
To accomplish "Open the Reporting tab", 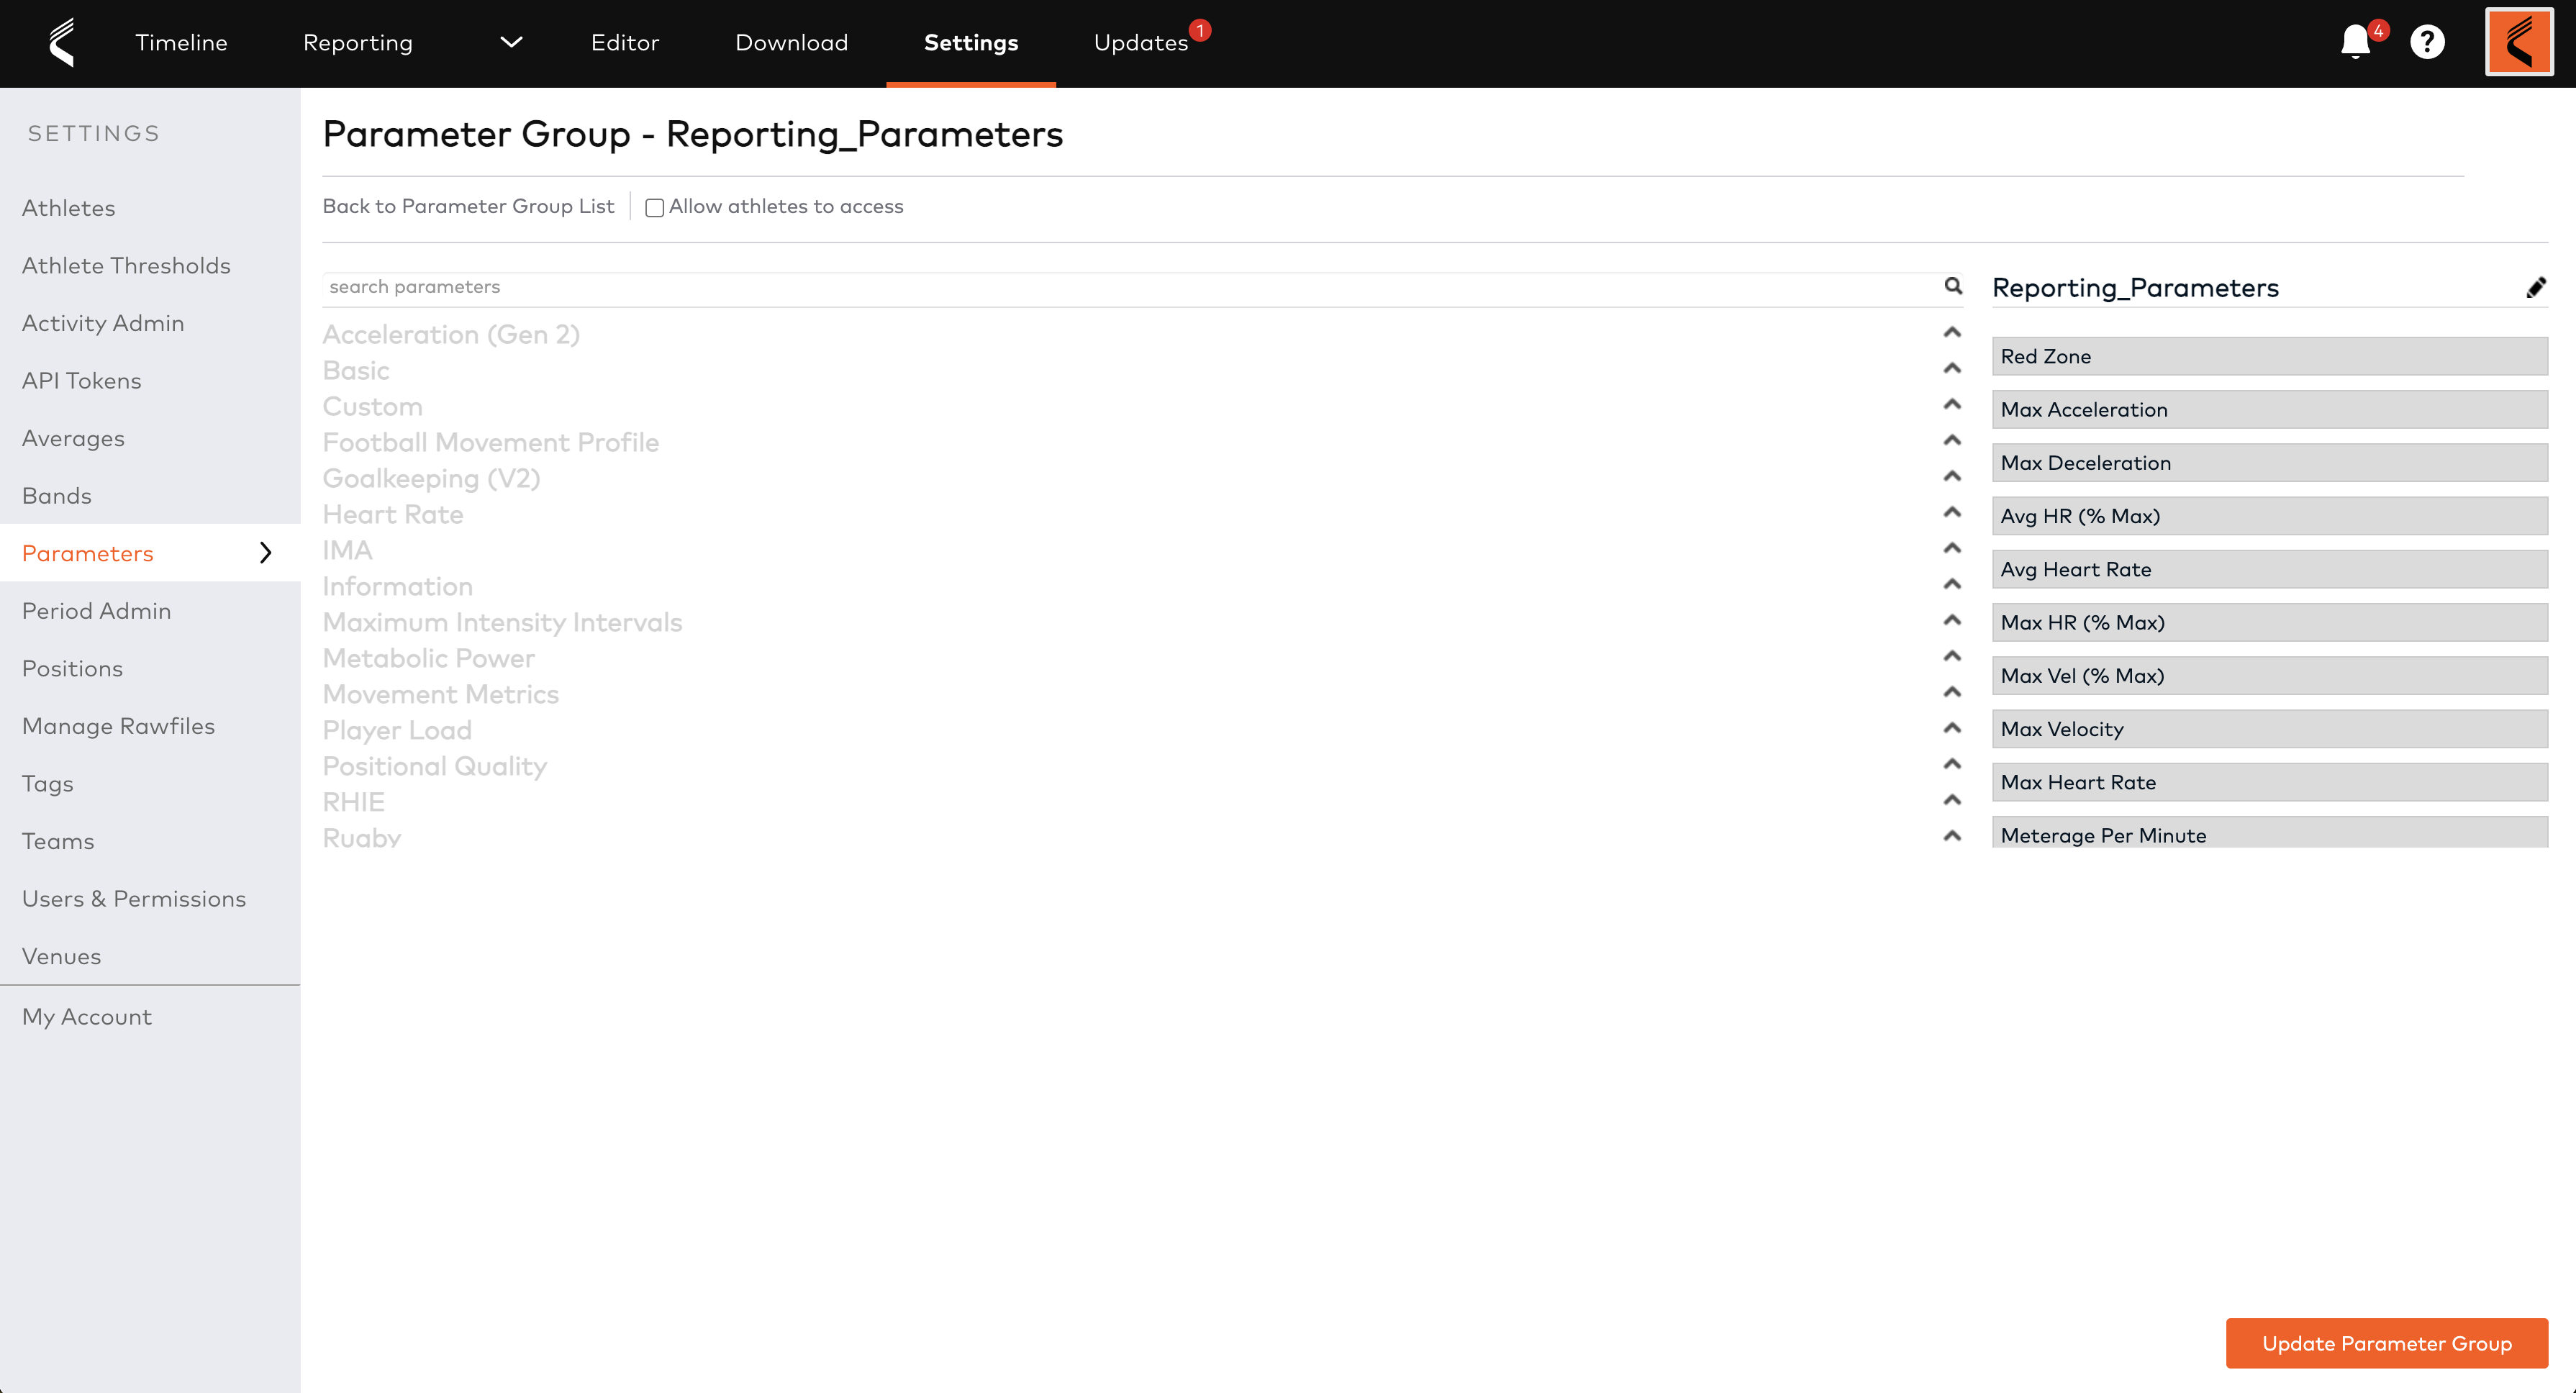I will point(358,42).
